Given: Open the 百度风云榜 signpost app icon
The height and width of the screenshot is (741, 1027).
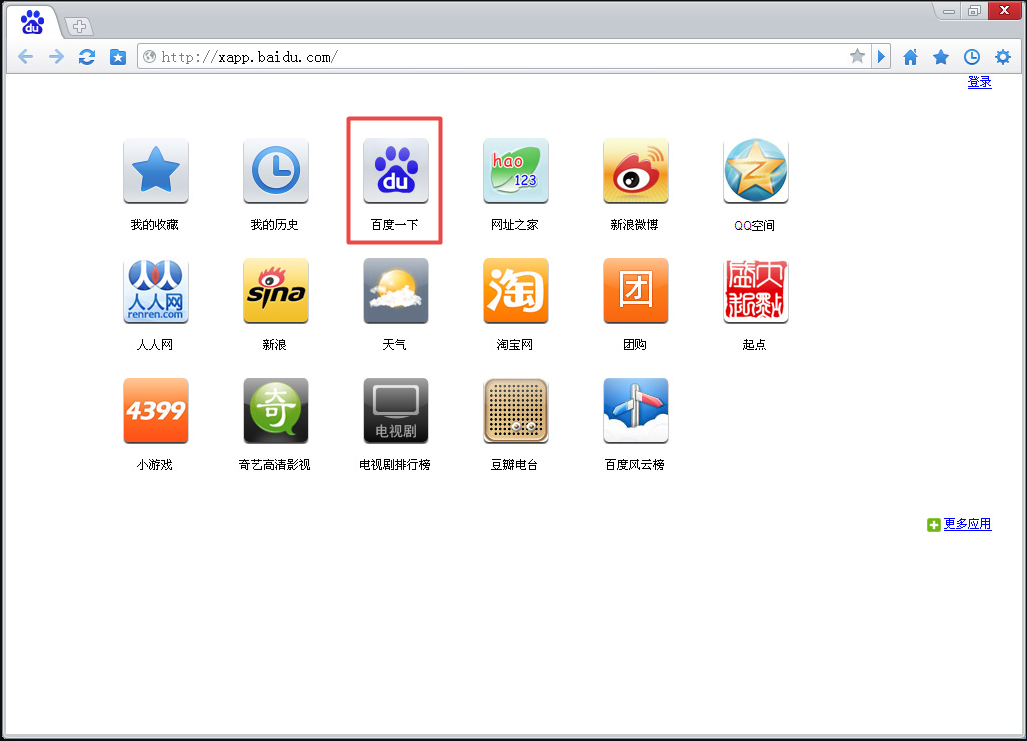Looking at the screenshot, I should coord(635,410).
